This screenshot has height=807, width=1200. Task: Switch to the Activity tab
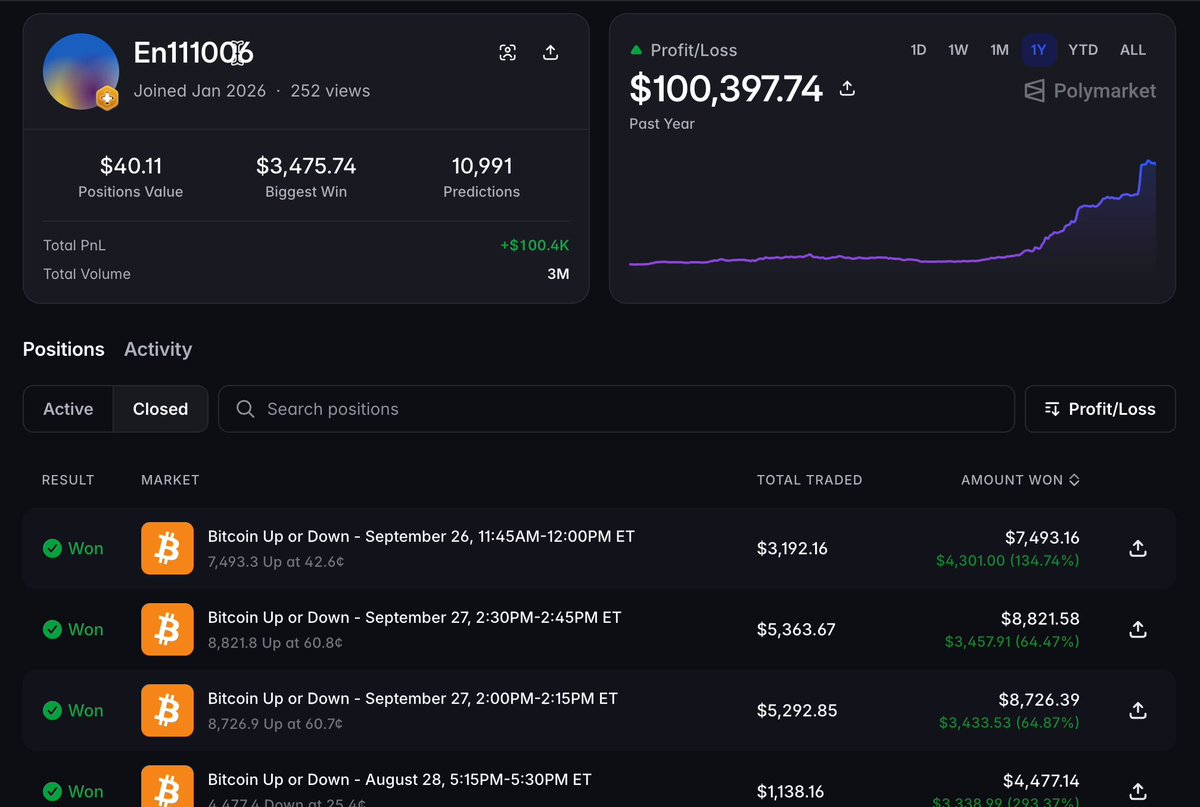(x=158, y=349)
